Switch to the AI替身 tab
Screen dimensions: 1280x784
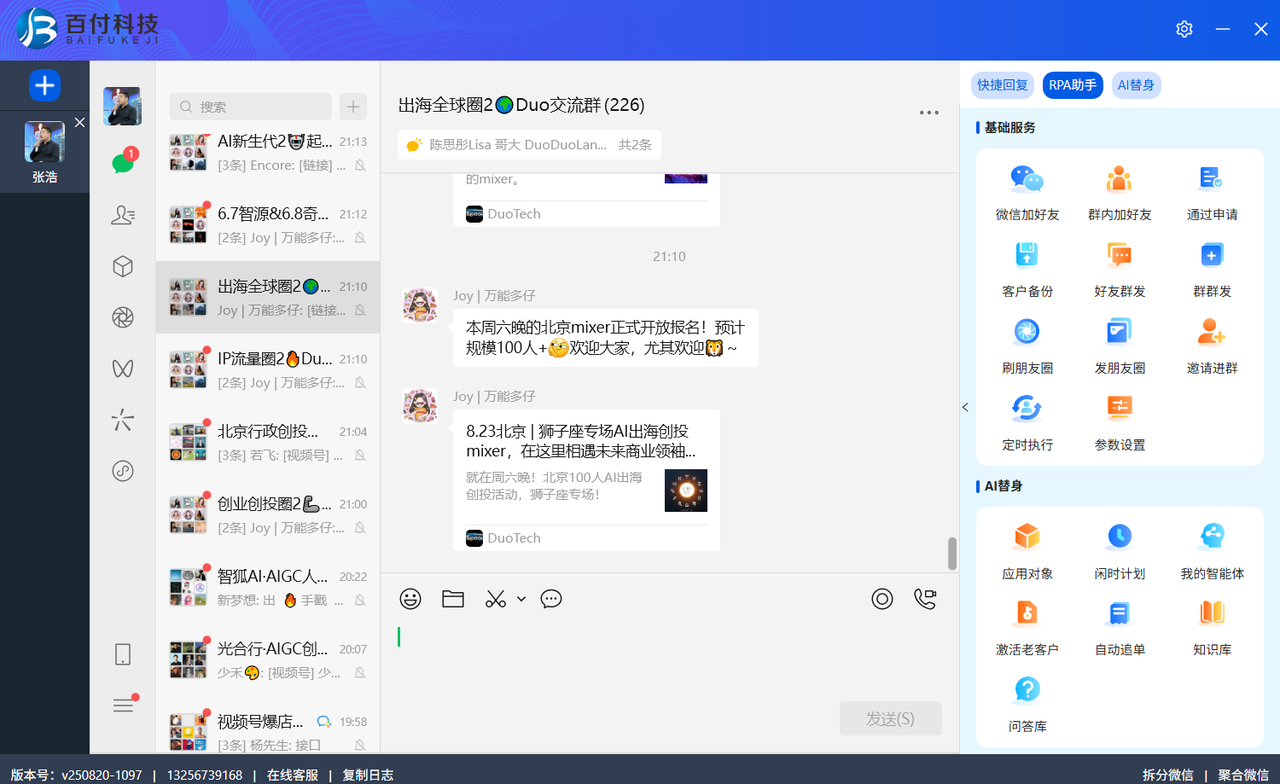pos(1136,85)
